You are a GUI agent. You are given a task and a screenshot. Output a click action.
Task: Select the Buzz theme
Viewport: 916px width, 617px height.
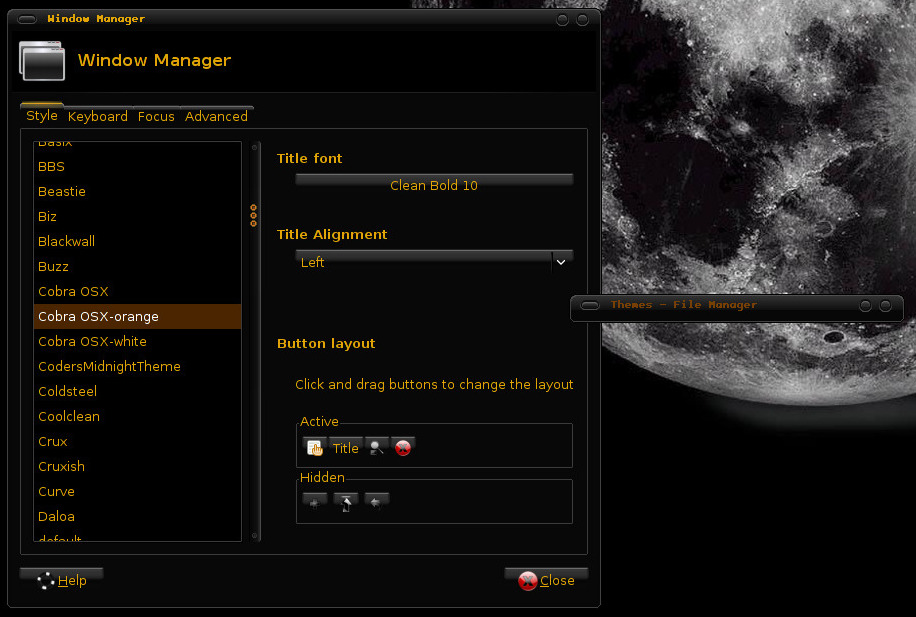coord(137,266)
